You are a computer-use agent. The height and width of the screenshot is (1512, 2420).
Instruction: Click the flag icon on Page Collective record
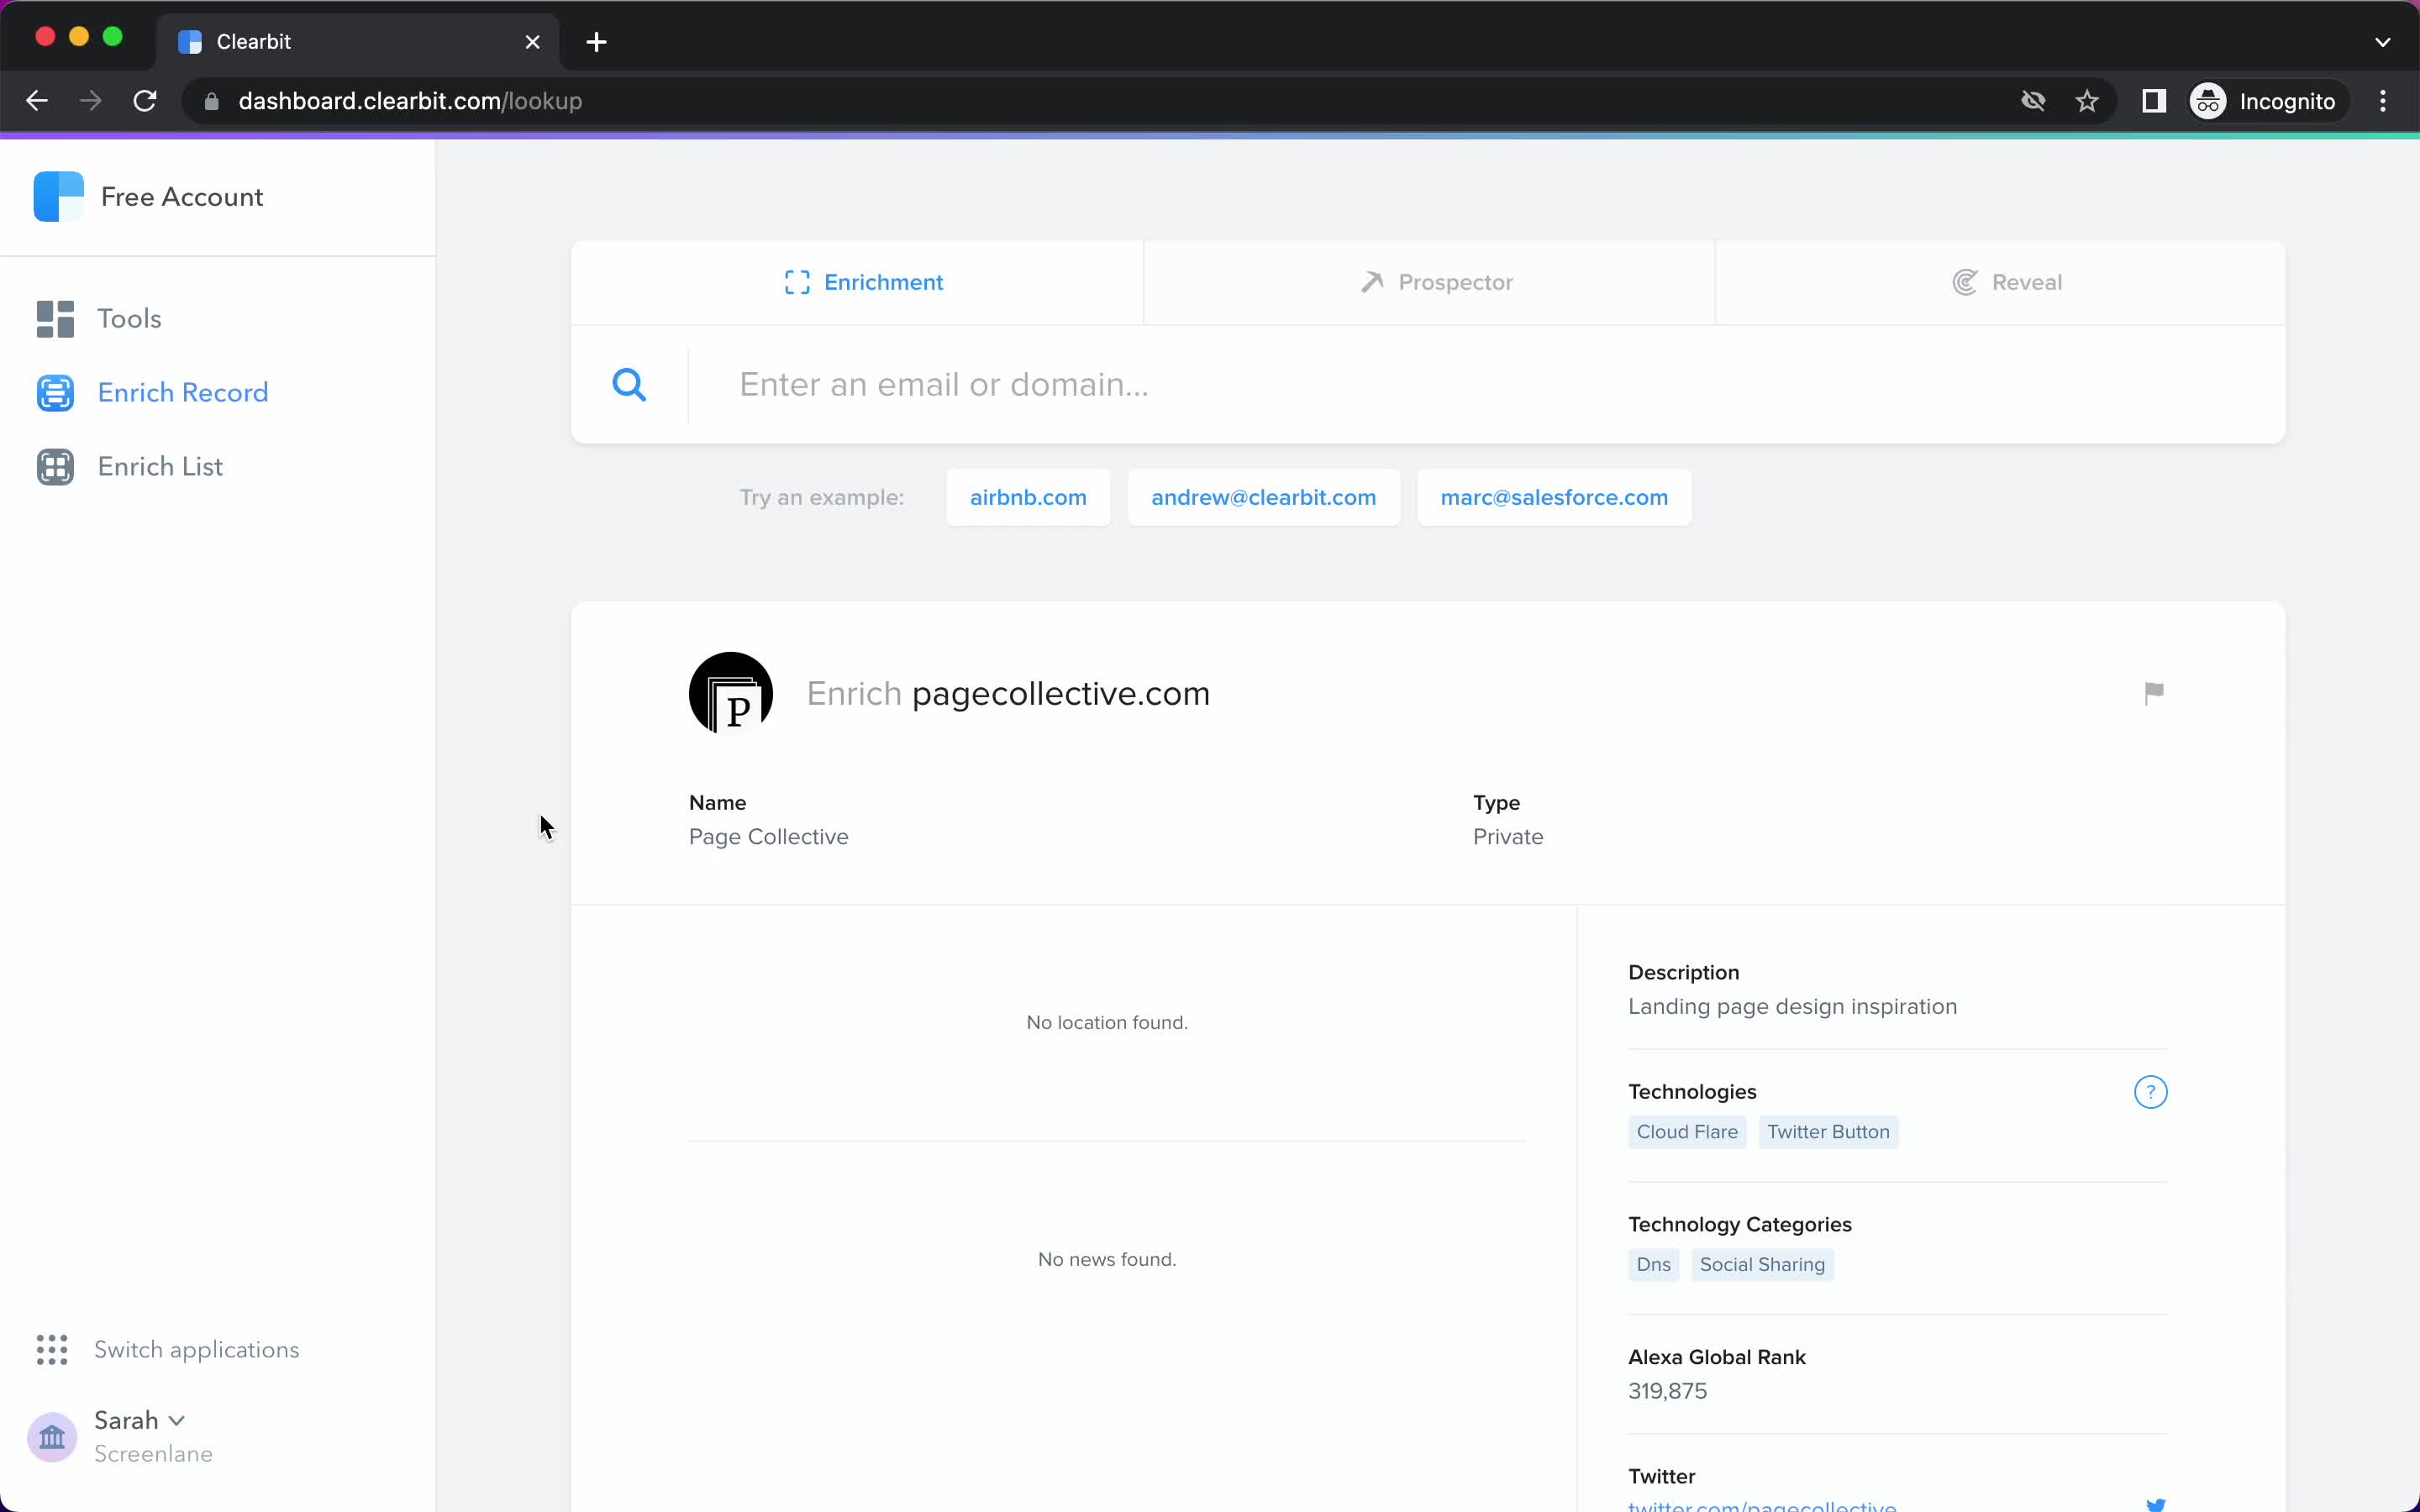tap(2155, 691)
